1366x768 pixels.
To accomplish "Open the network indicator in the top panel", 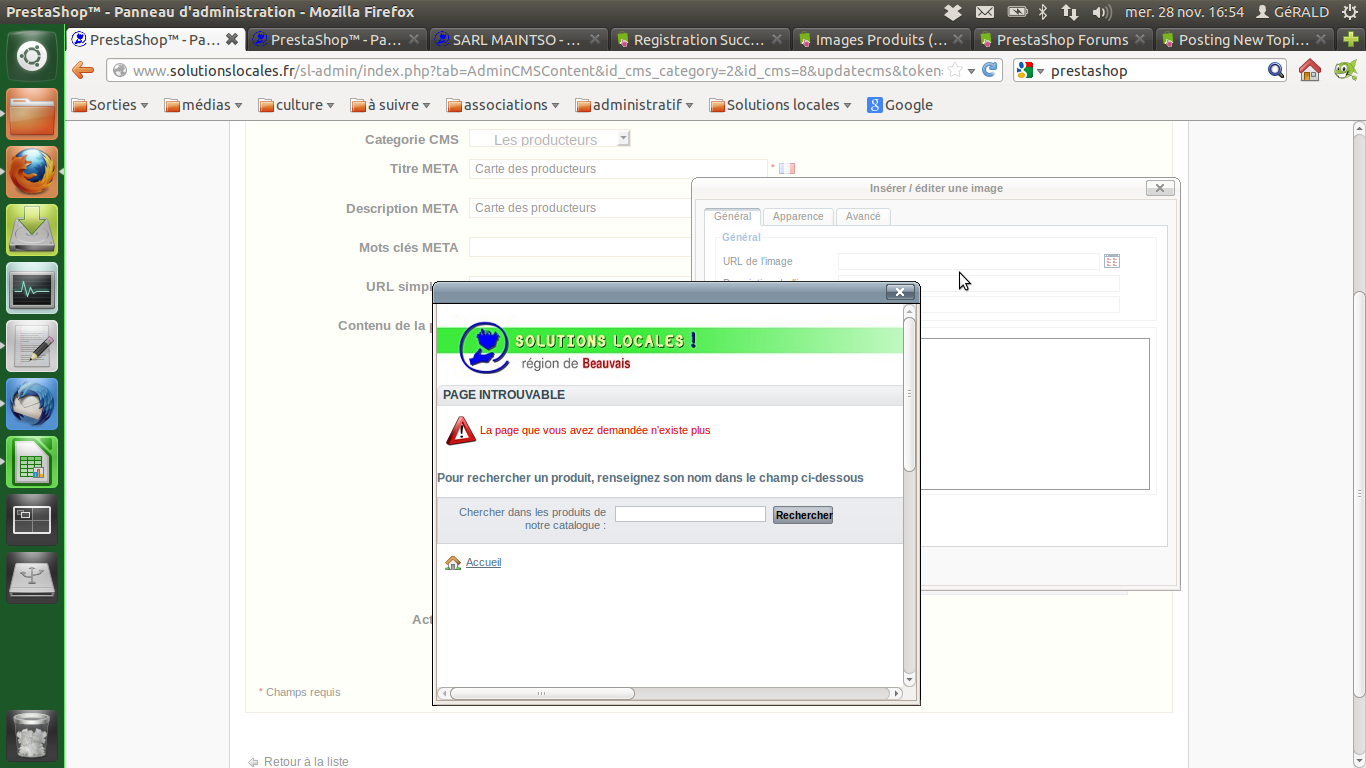I will (x=1070, y=12).
